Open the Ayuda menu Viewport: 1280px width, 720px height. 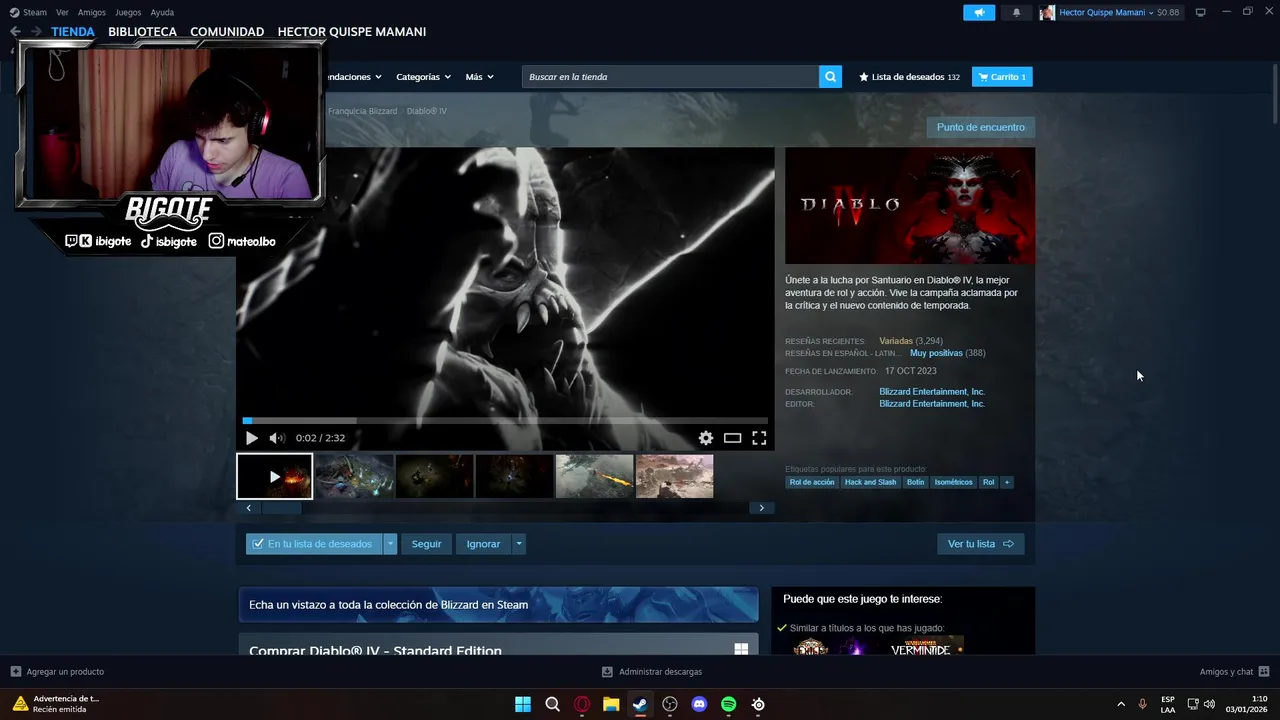[162, 12]
